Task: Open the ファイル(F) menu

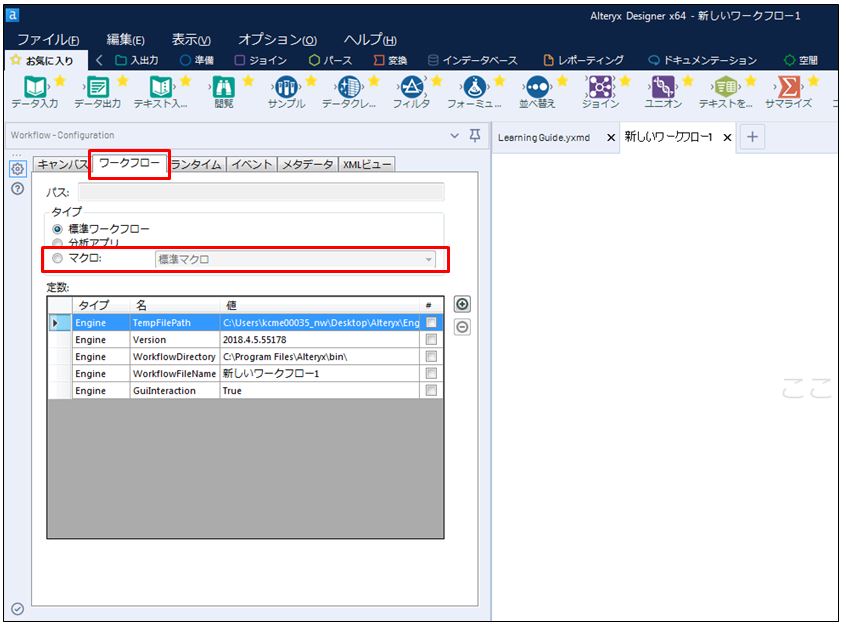Action: point(48,40)
